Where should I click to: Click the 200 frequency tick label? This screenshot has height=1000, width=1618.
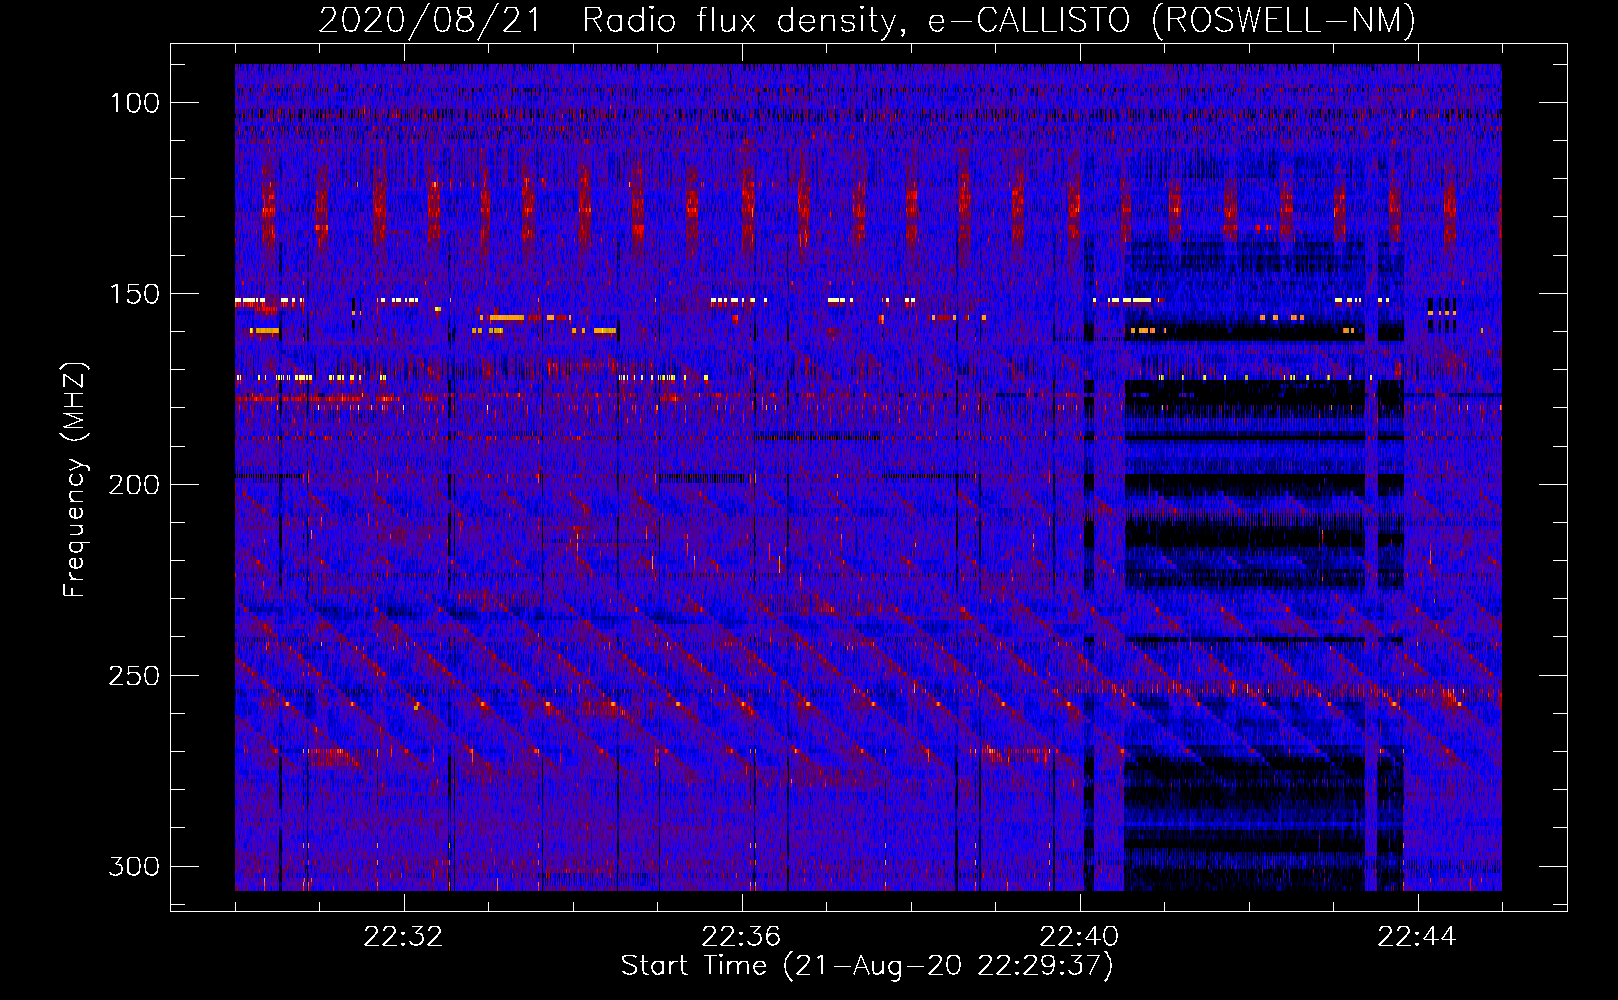coord(134,485)
